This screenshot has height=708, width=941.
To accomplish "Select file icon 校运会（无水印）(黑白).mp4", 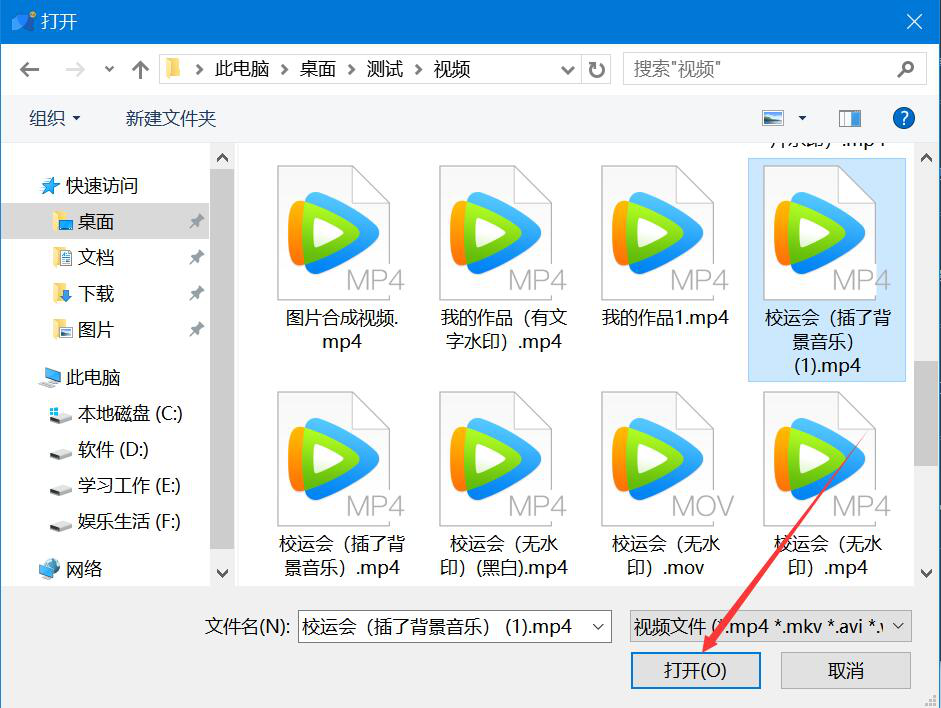I will pyautogui.click(x=503, y=459).
